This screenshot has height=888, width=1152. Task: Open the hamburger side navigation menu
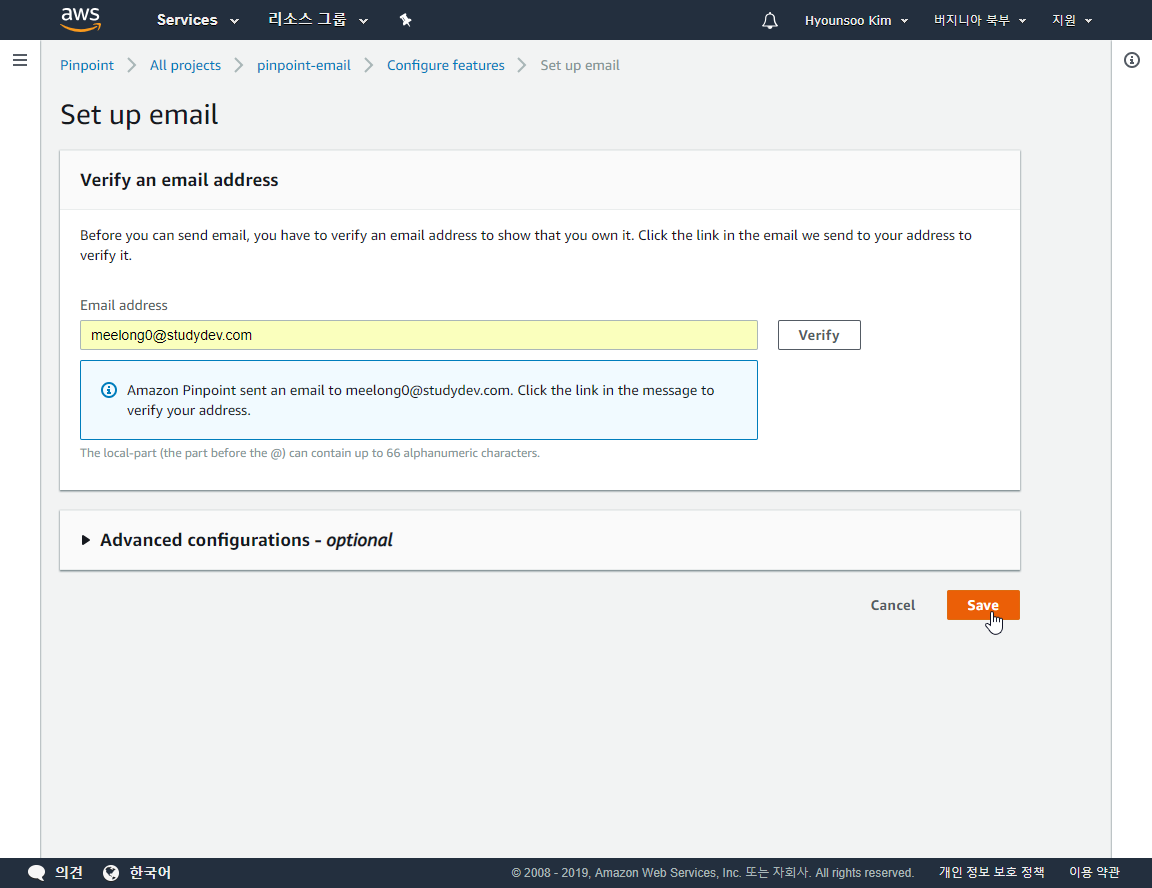coord(20,60)
